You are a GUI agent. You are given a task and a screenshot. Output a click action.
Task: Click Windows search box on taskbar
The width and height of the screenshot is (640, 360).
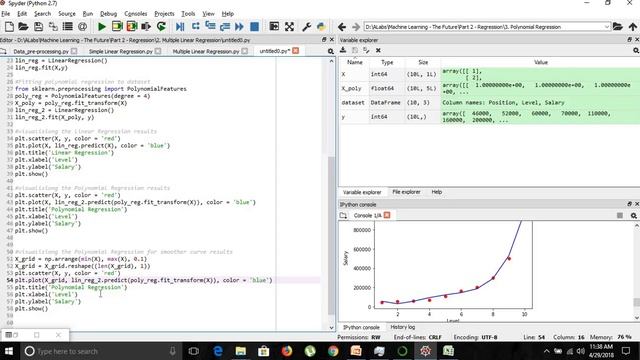pos(100,351)
